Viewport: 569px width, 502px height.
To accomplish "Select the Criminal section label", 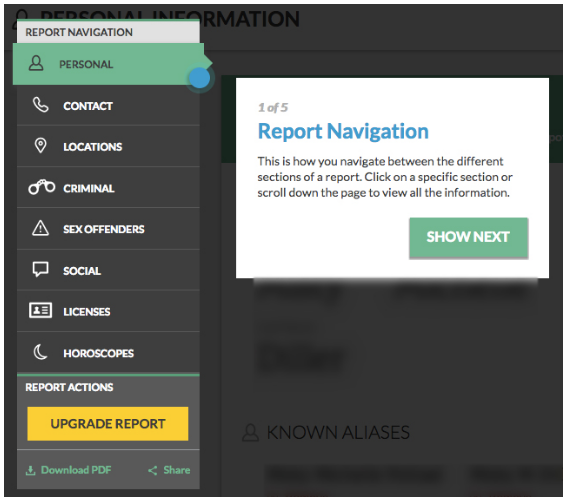I will click(x=89, y=188).
